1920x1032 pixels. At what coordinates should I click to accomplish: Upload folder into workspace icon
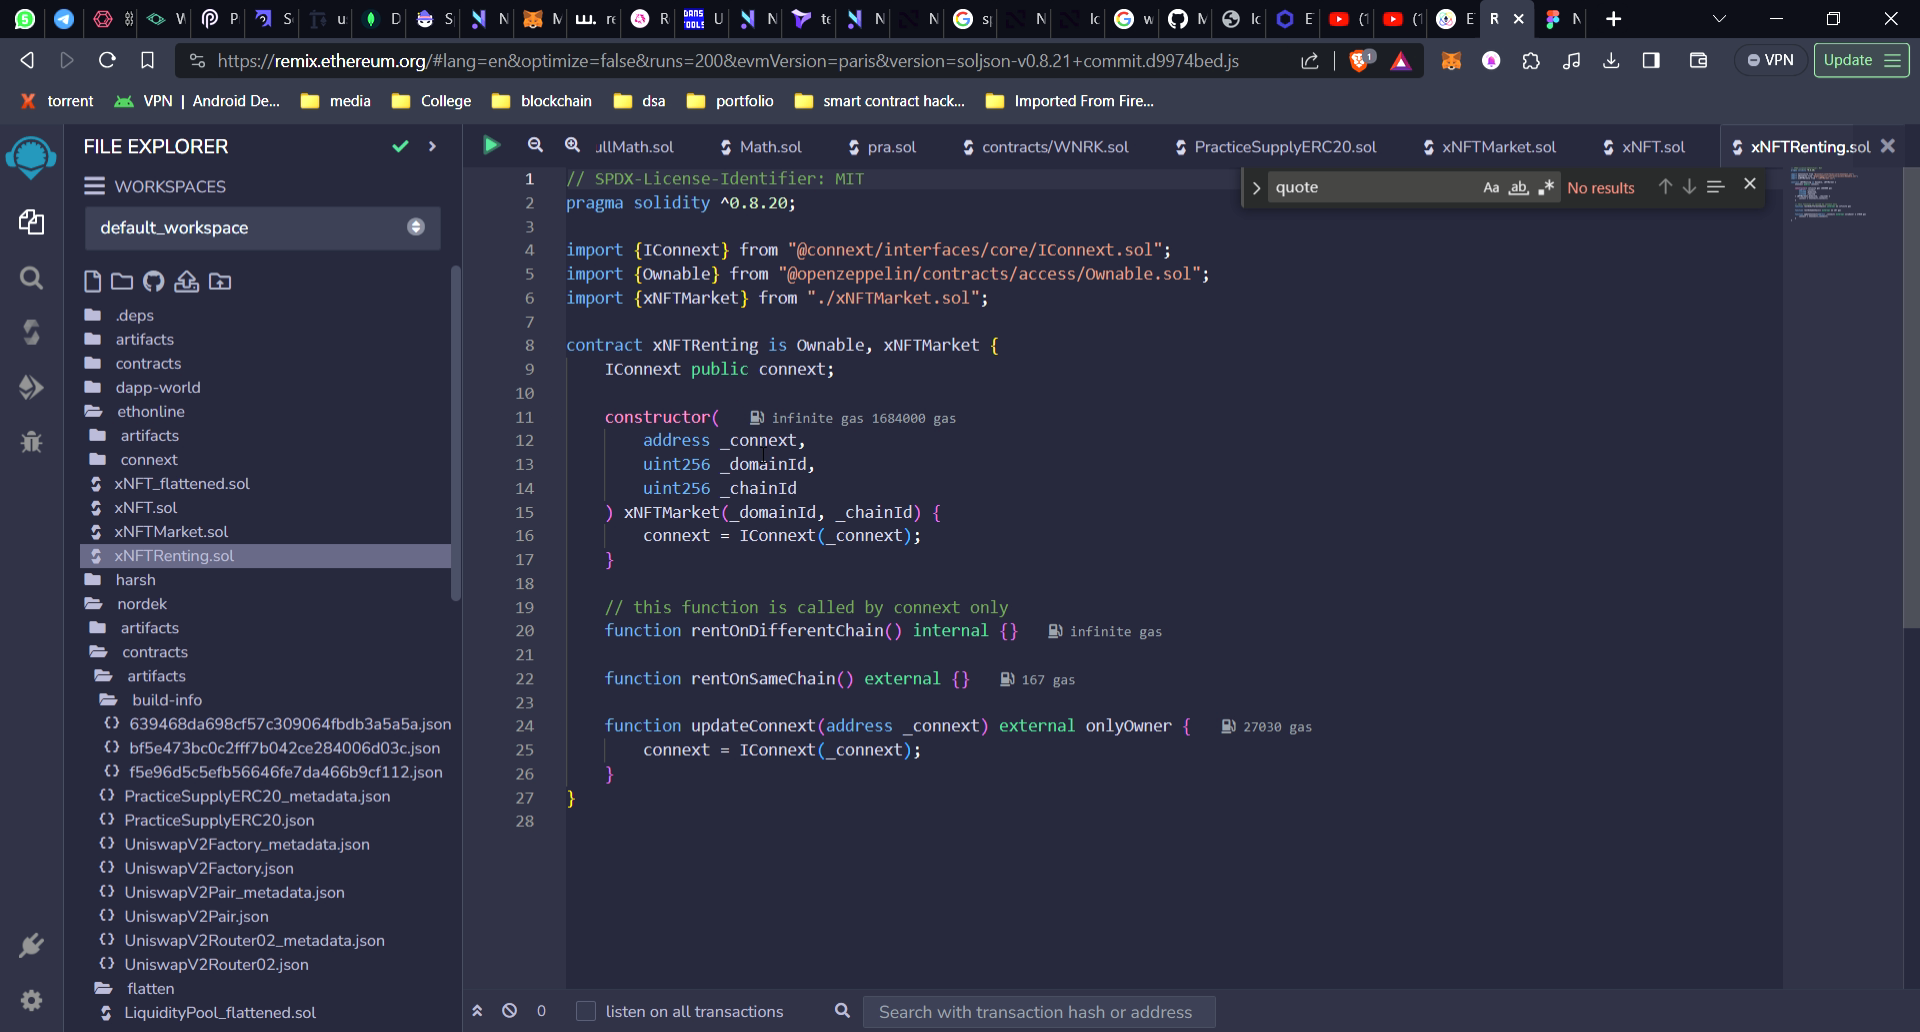point(220,282)
